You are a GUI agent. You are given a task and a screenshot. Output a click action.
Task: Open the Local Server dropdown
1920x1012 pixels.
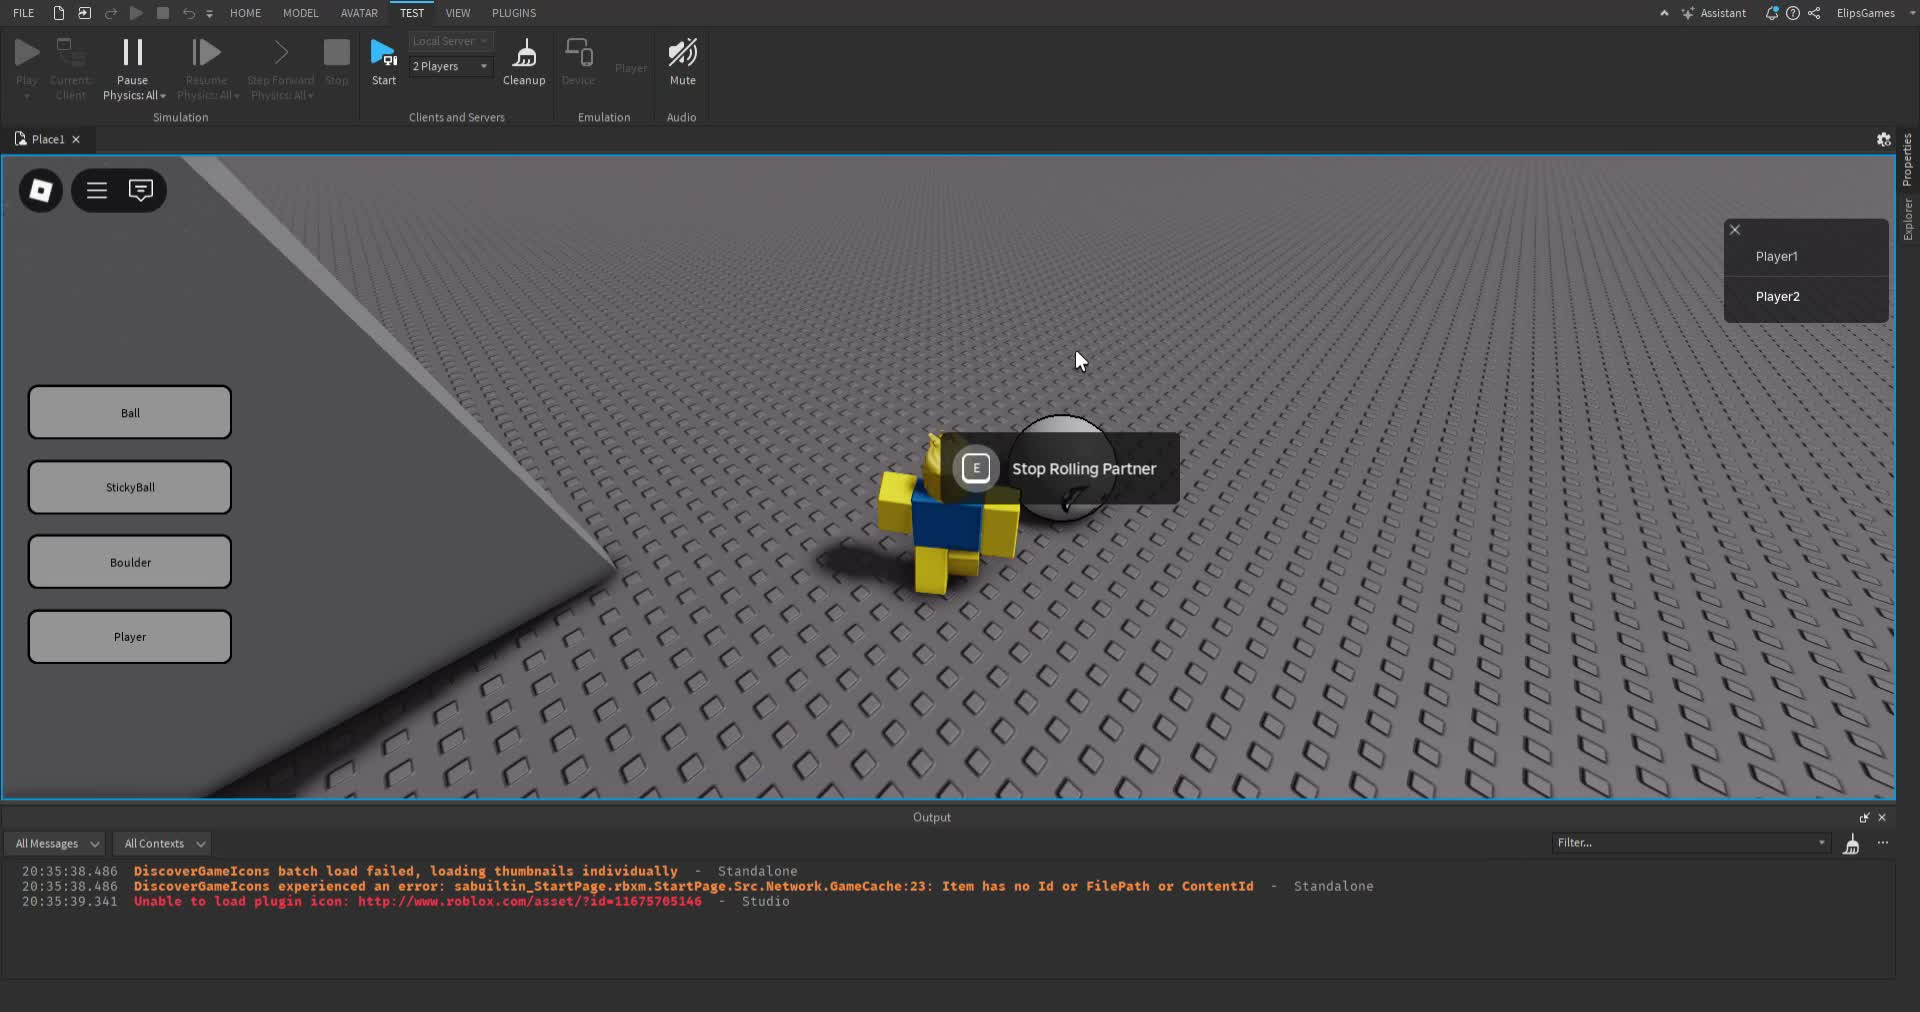coord(450,41)
